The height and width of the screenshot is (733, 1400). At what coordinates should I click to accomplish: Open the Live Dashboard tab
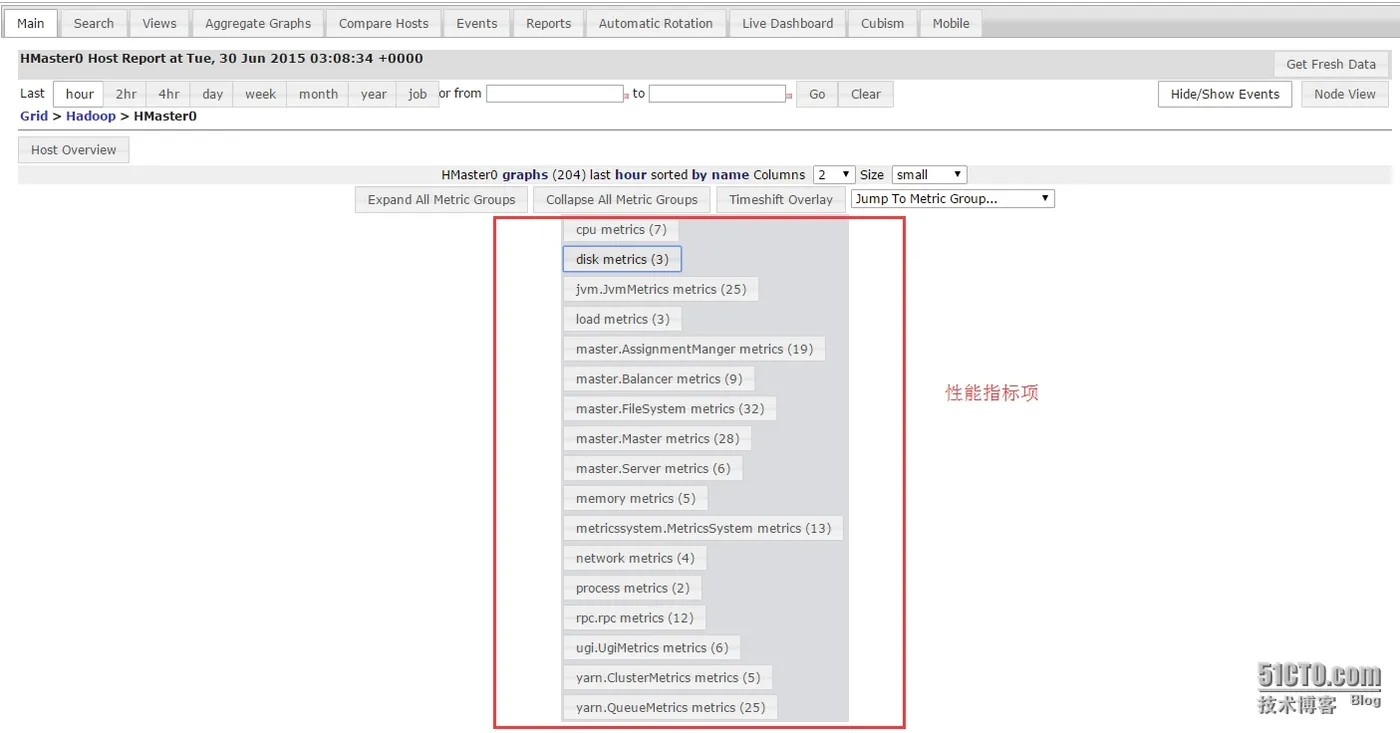[x=788, y=23]
